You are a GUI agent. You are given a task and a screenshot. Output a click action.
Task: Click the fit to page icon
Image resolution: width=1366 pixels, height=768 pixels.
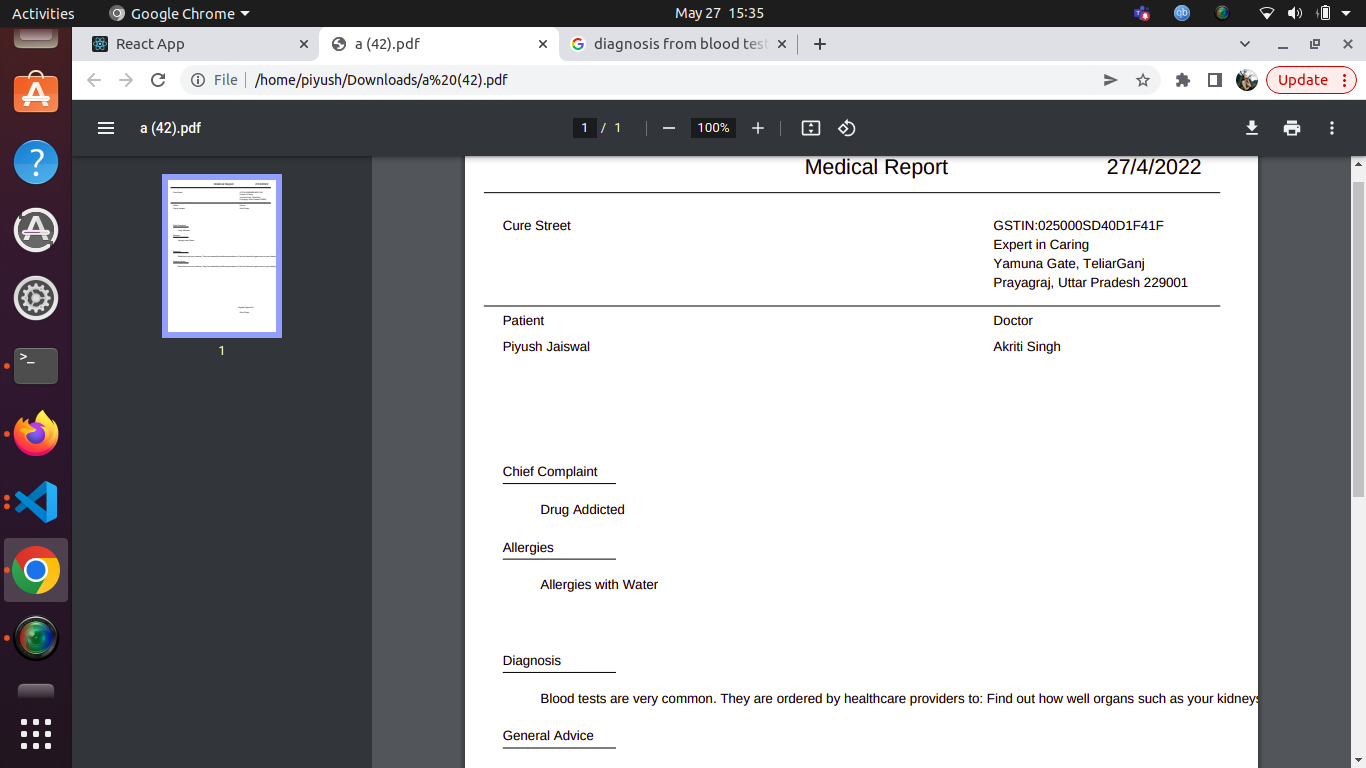point(811,128)
